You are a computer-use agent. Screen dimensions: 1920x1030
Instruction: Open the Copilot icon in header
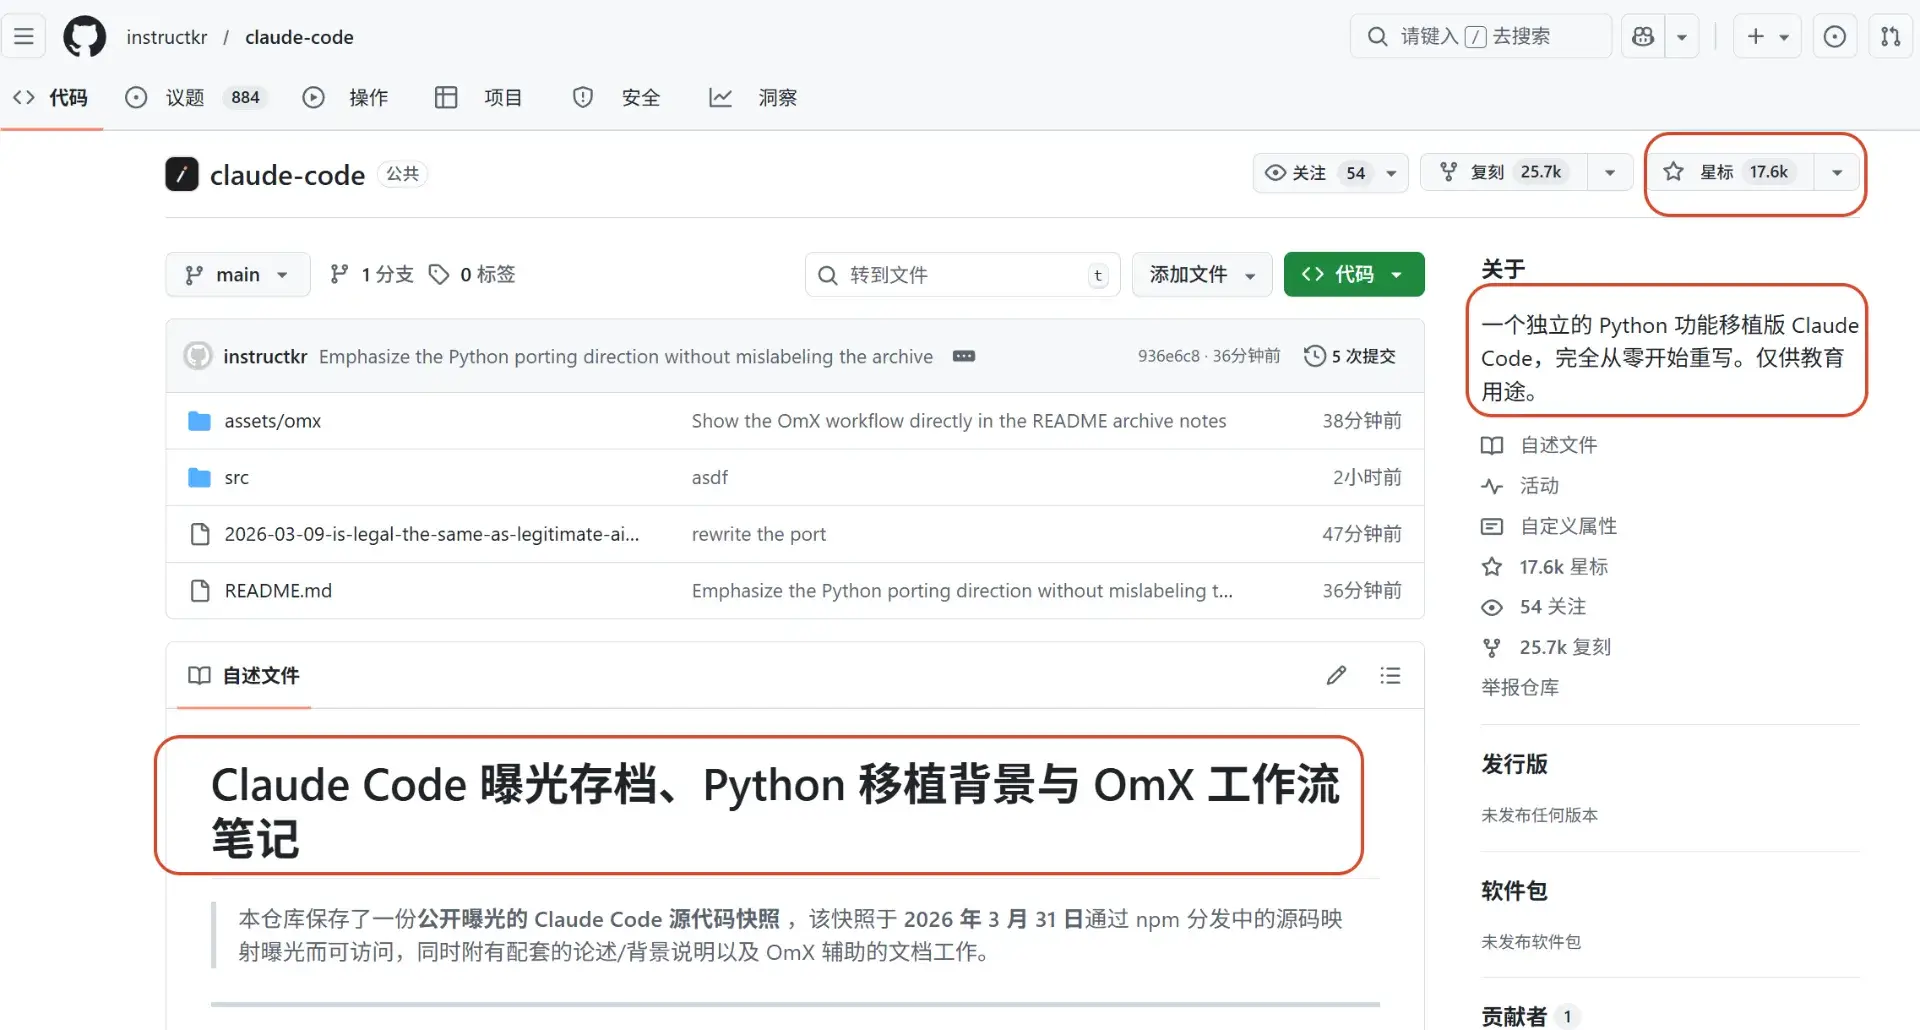(1642, 37)
